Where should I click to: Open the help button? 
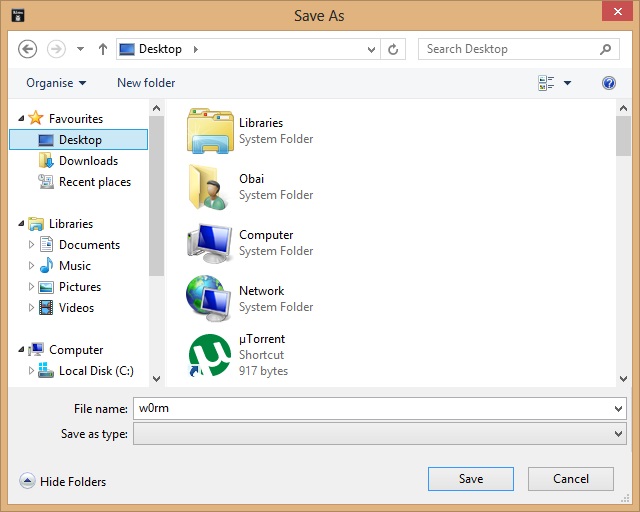pos(609,83)
